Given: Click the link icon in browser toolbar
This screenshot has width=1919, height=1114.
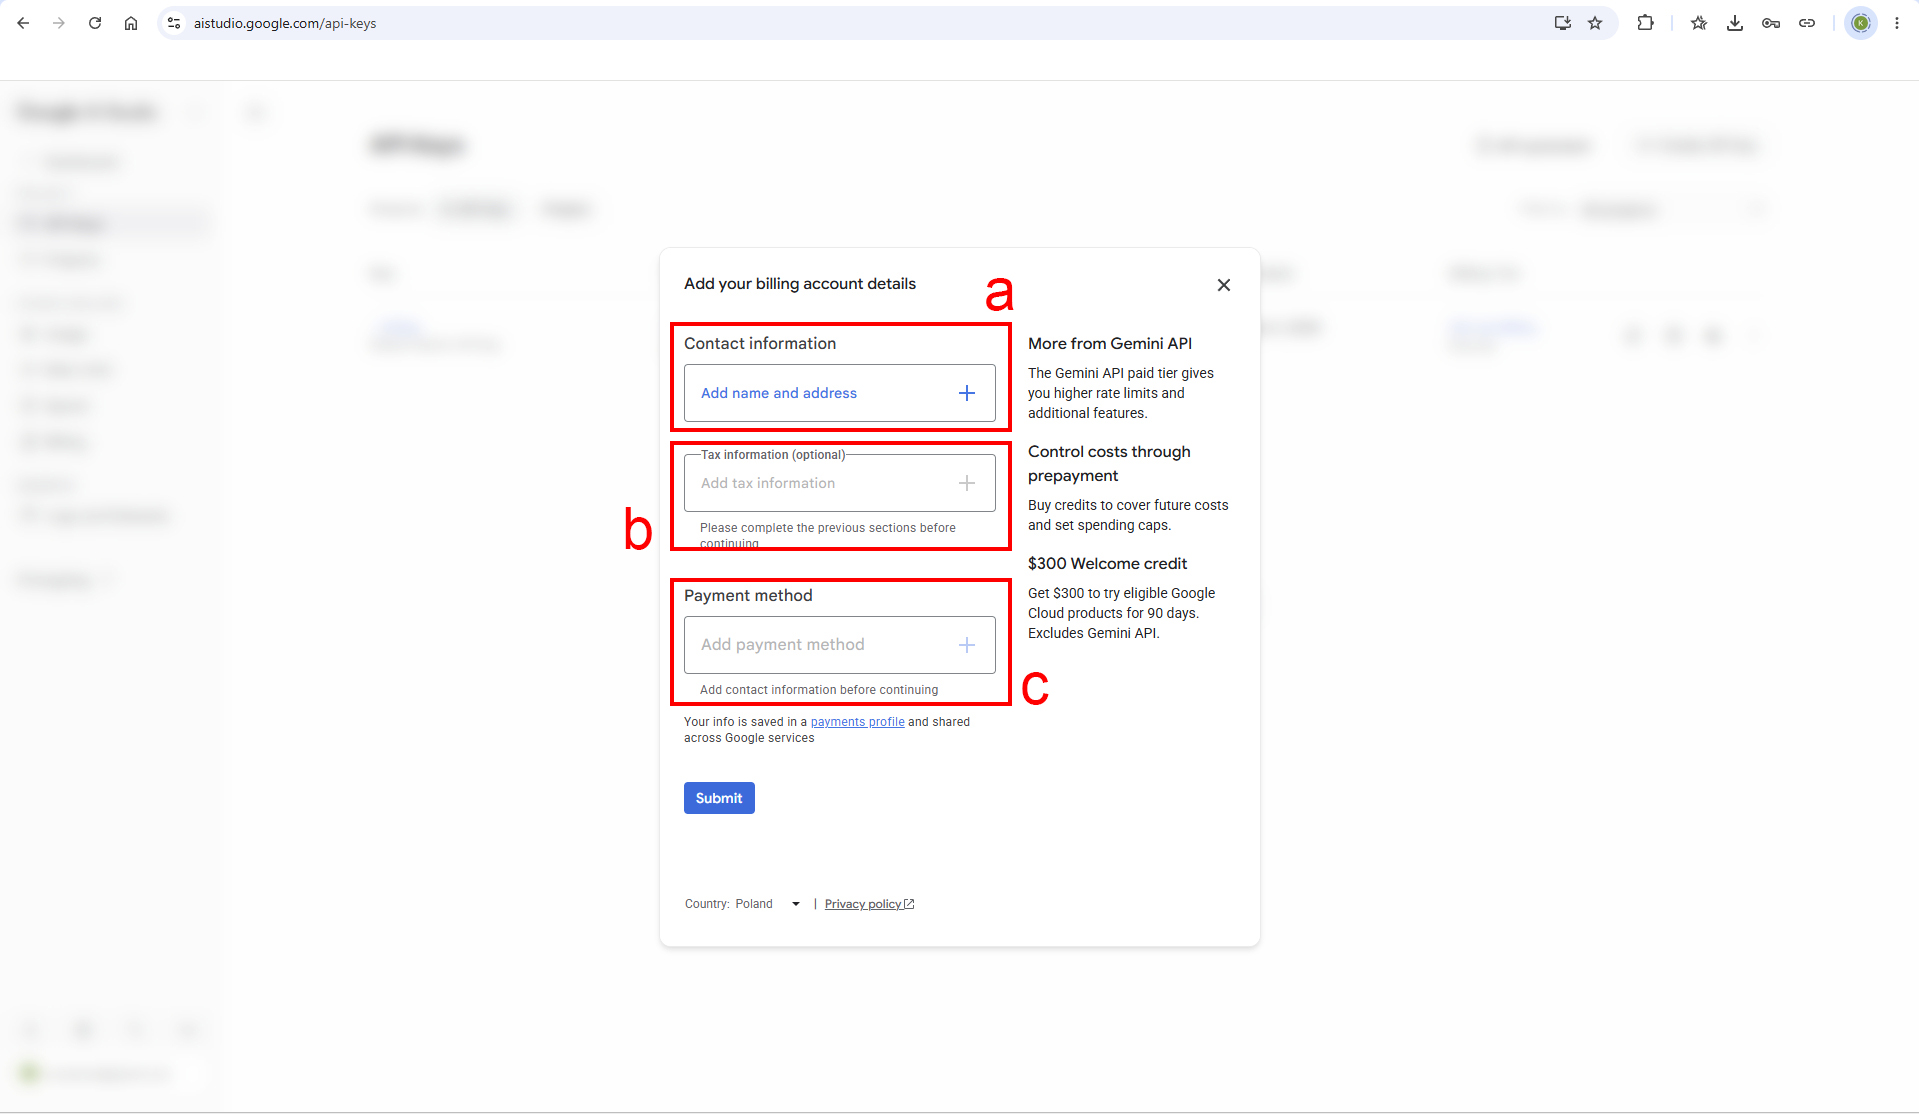Looking at the screenshot, I should click(x=1807, y=23).
